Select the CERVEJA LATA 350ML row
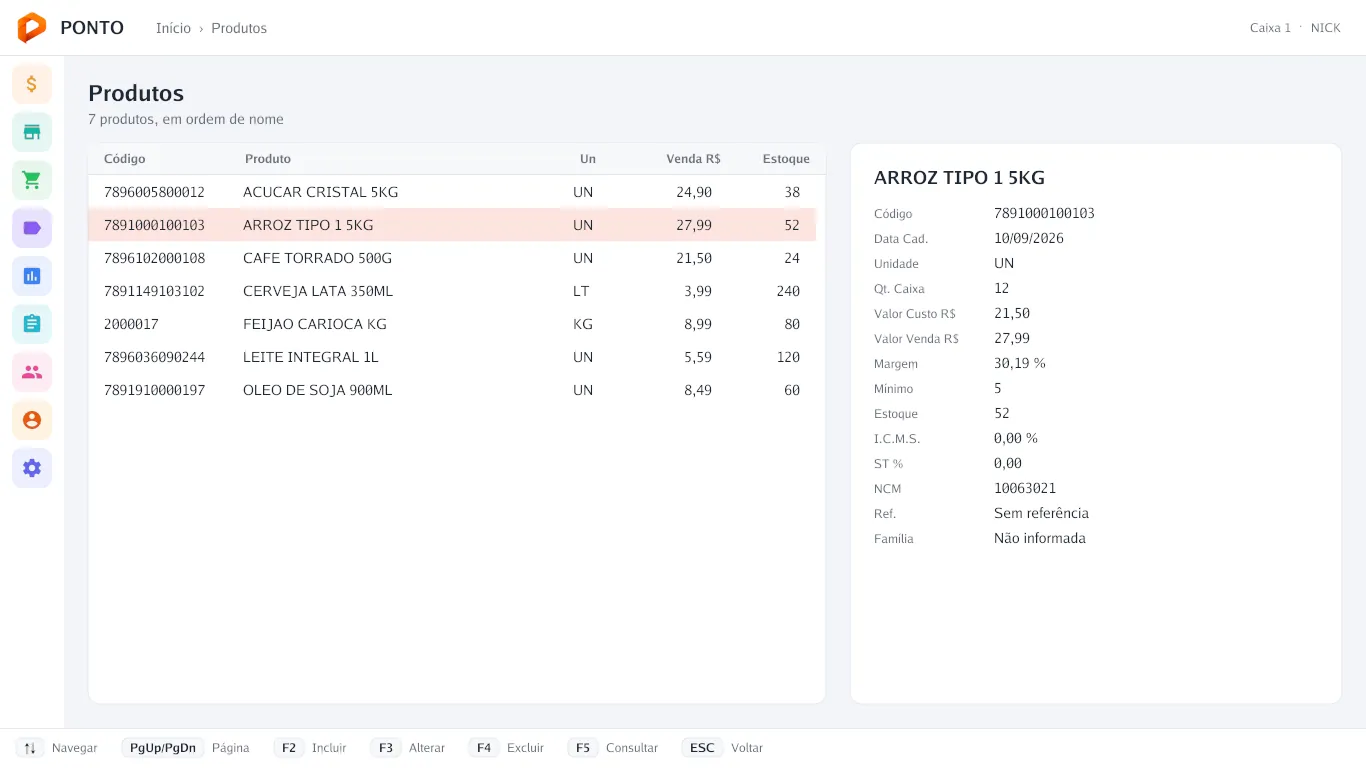Viewport: 1366px width, 768px height. (452, 291)
